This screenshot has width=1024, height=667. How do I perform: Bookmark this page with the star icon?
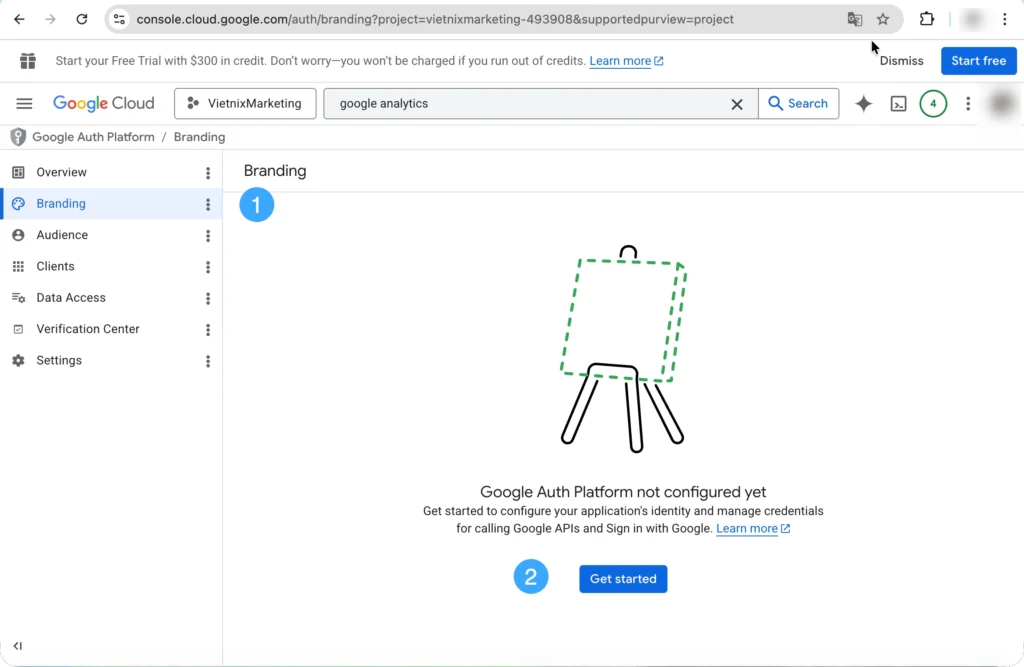pyautogui.click(x=883, y=19)
